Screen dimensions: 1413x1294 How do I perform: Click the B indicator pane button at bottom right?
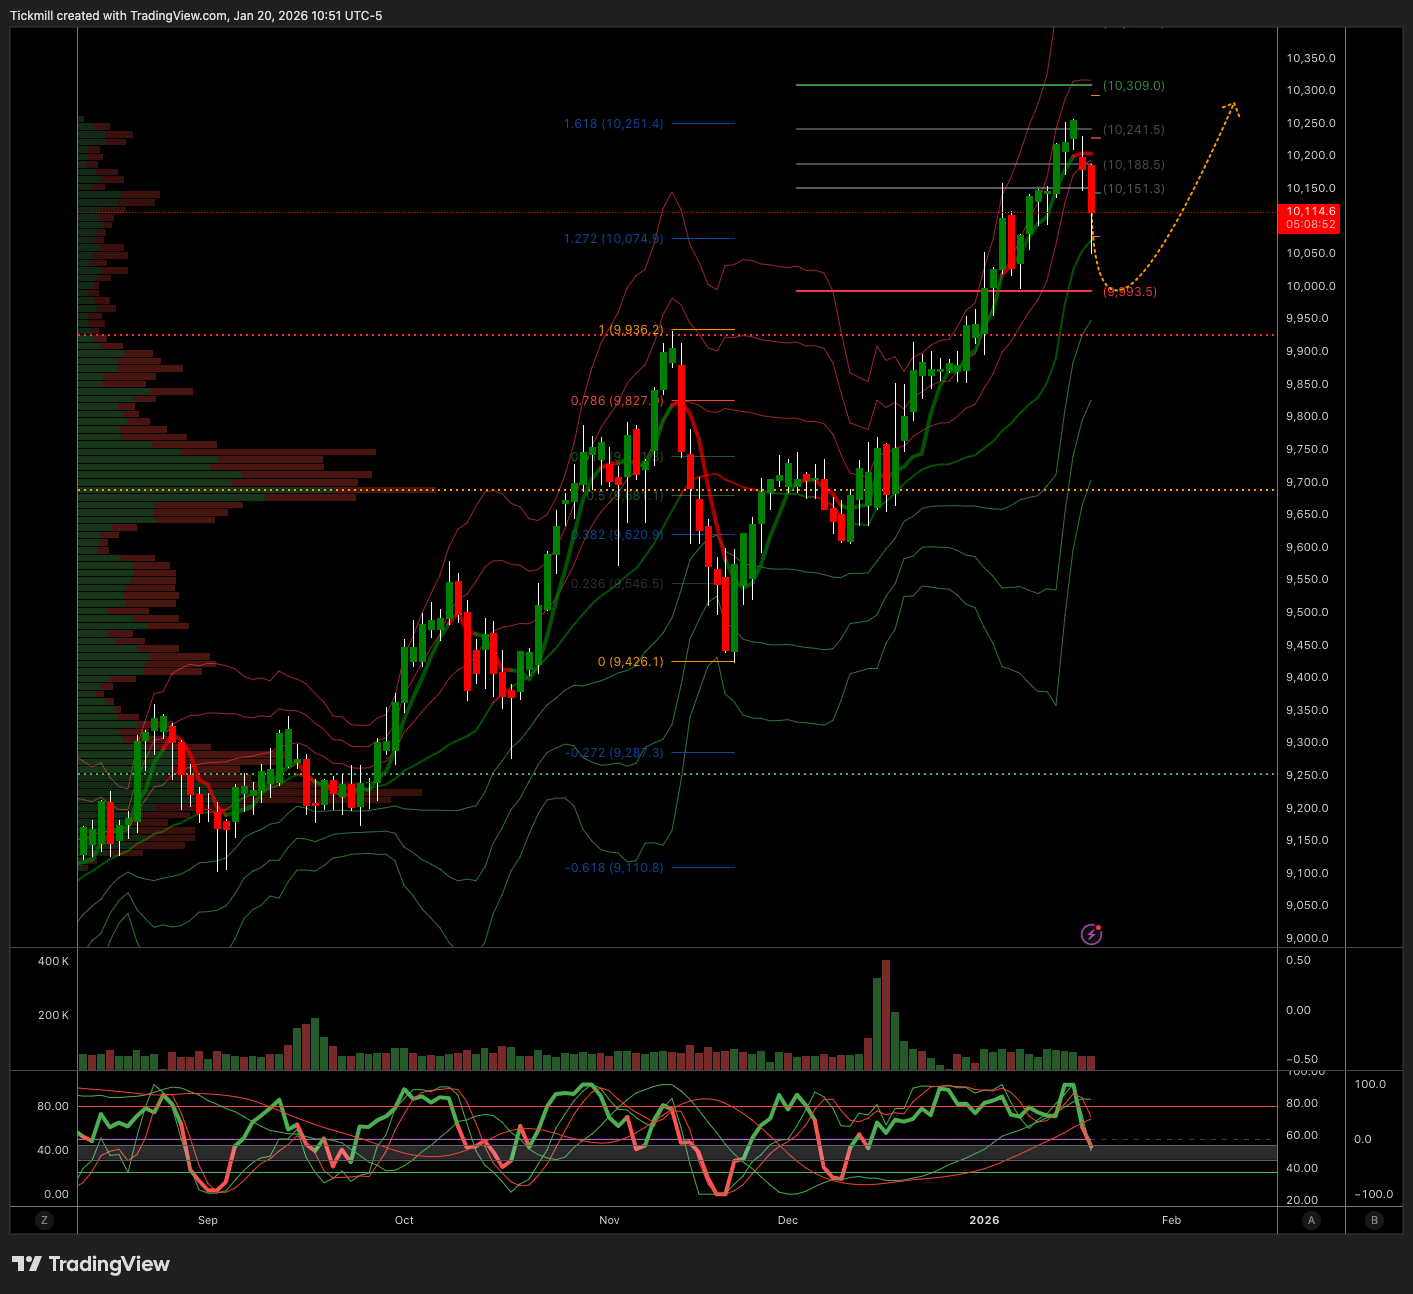[x=1375, y=1220]
